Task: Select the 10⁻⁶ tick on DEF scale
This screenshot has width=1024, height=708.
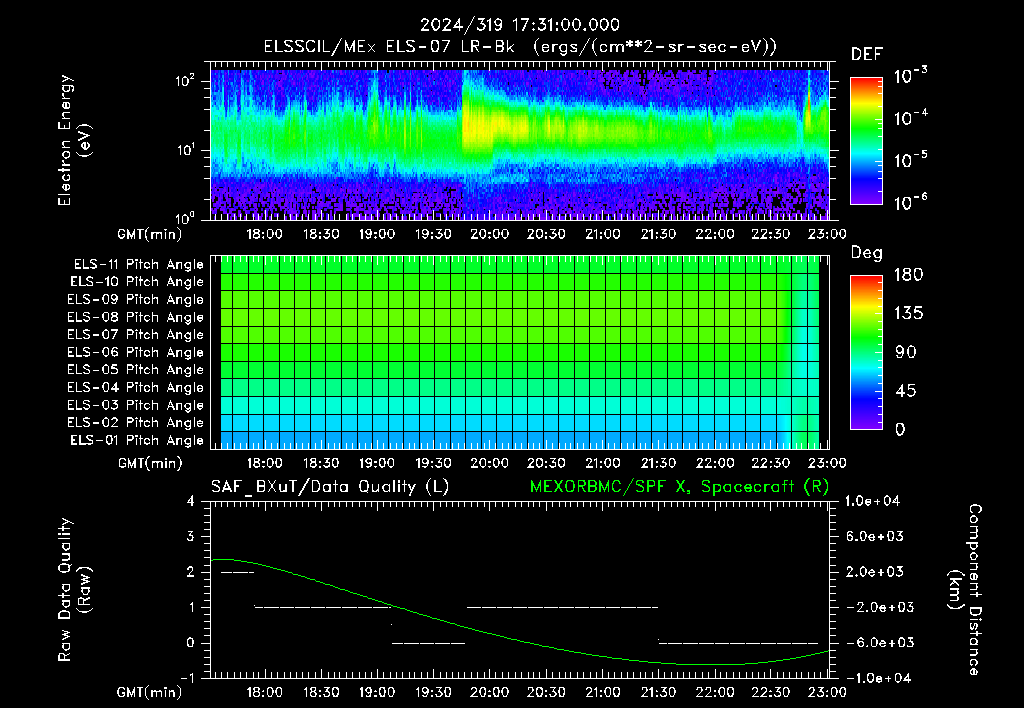Action: 911,202
